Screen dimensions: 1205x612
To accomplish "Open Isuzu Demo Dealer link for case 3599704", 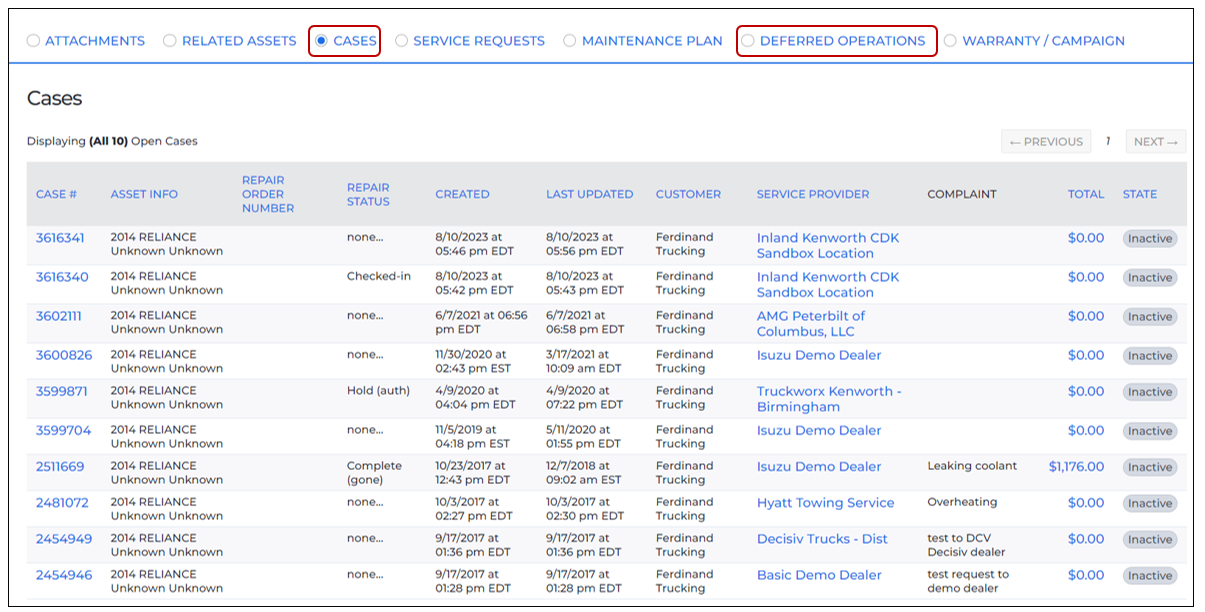I will 819,430.
